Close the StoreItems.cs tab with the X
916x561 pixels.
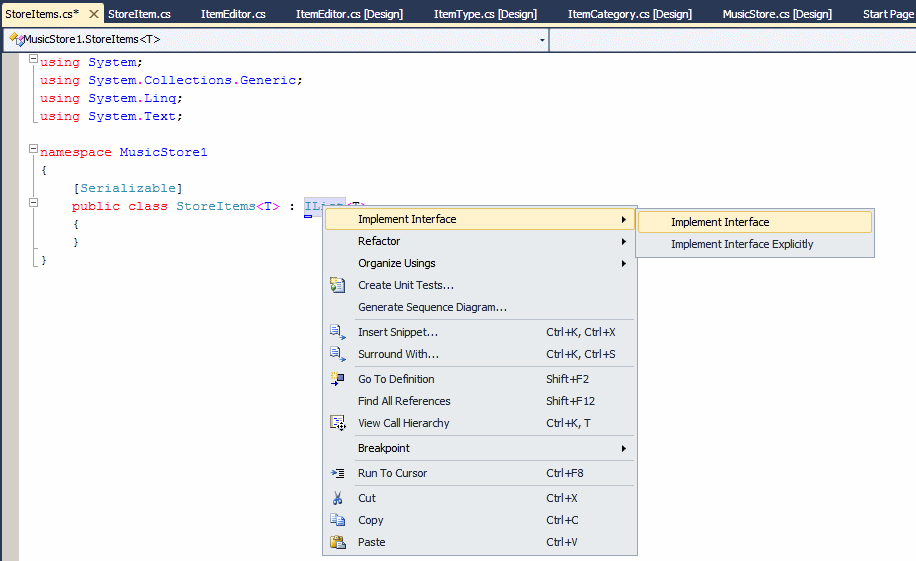point(93,13)
